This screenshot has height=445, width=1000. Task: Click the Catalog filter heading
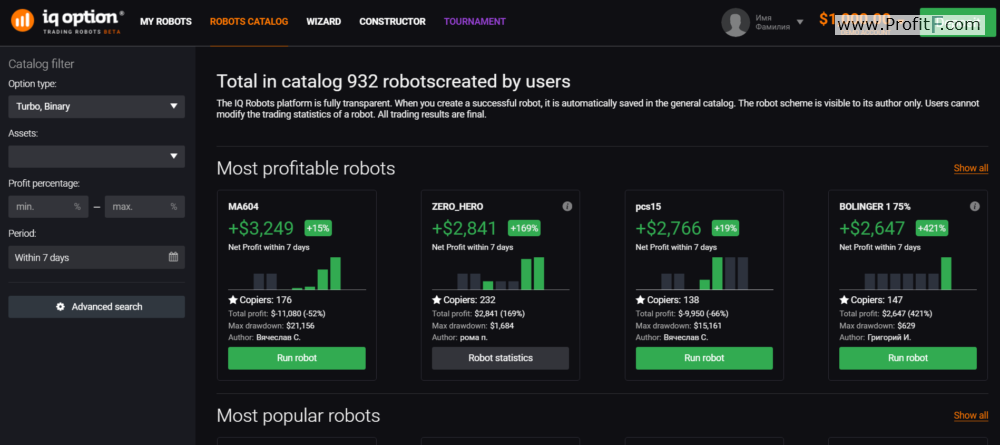click(x=41, y=64)
